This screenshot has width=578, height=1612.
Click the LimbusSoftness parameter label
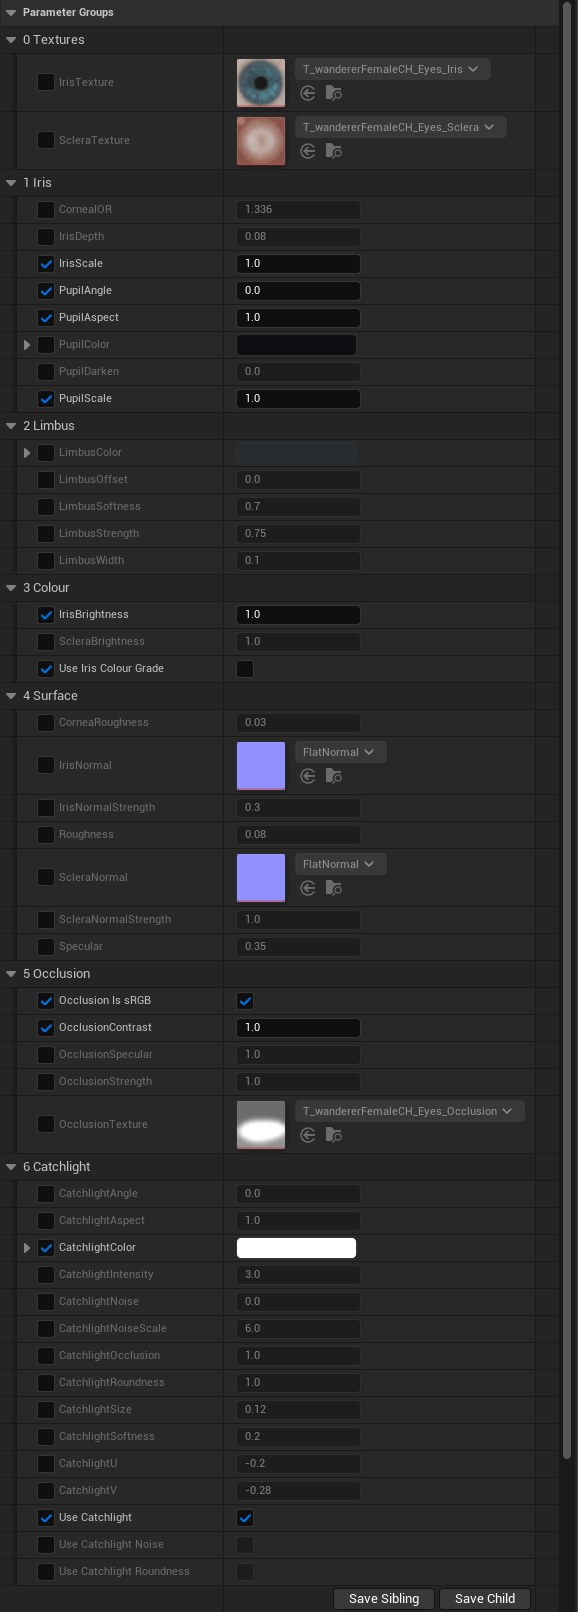pyautogui.click(x=100, y=507)
